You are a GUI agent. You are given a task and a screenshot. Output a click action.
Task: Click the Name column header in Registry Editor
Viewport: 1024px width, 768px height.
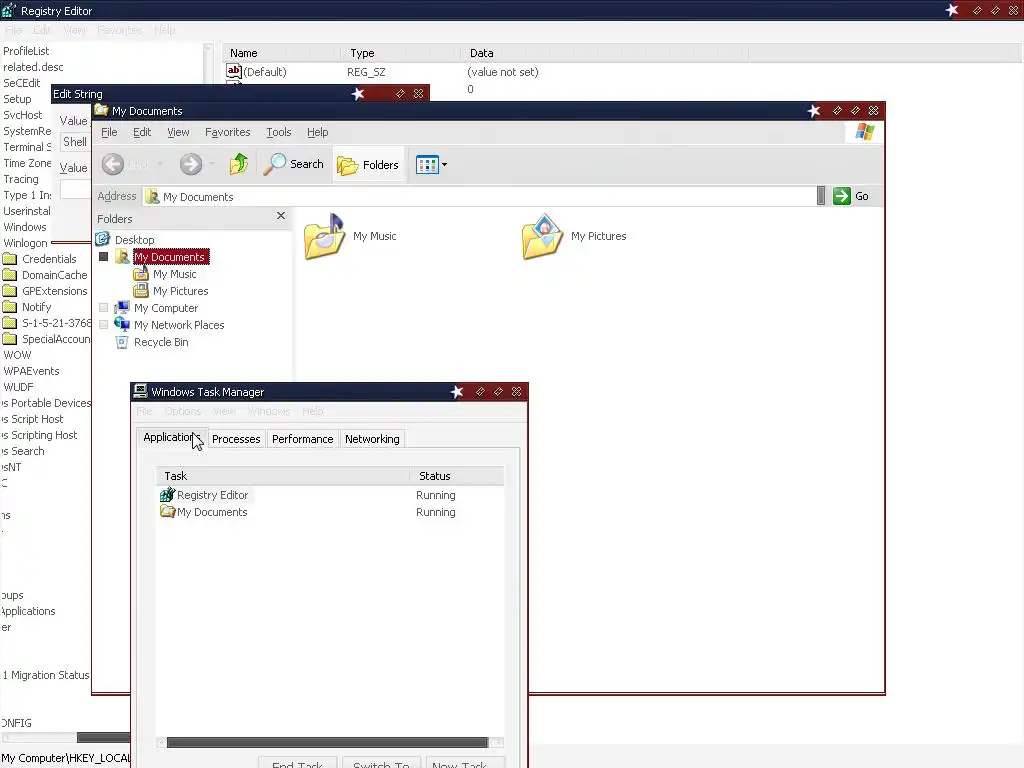pos(282,53)
